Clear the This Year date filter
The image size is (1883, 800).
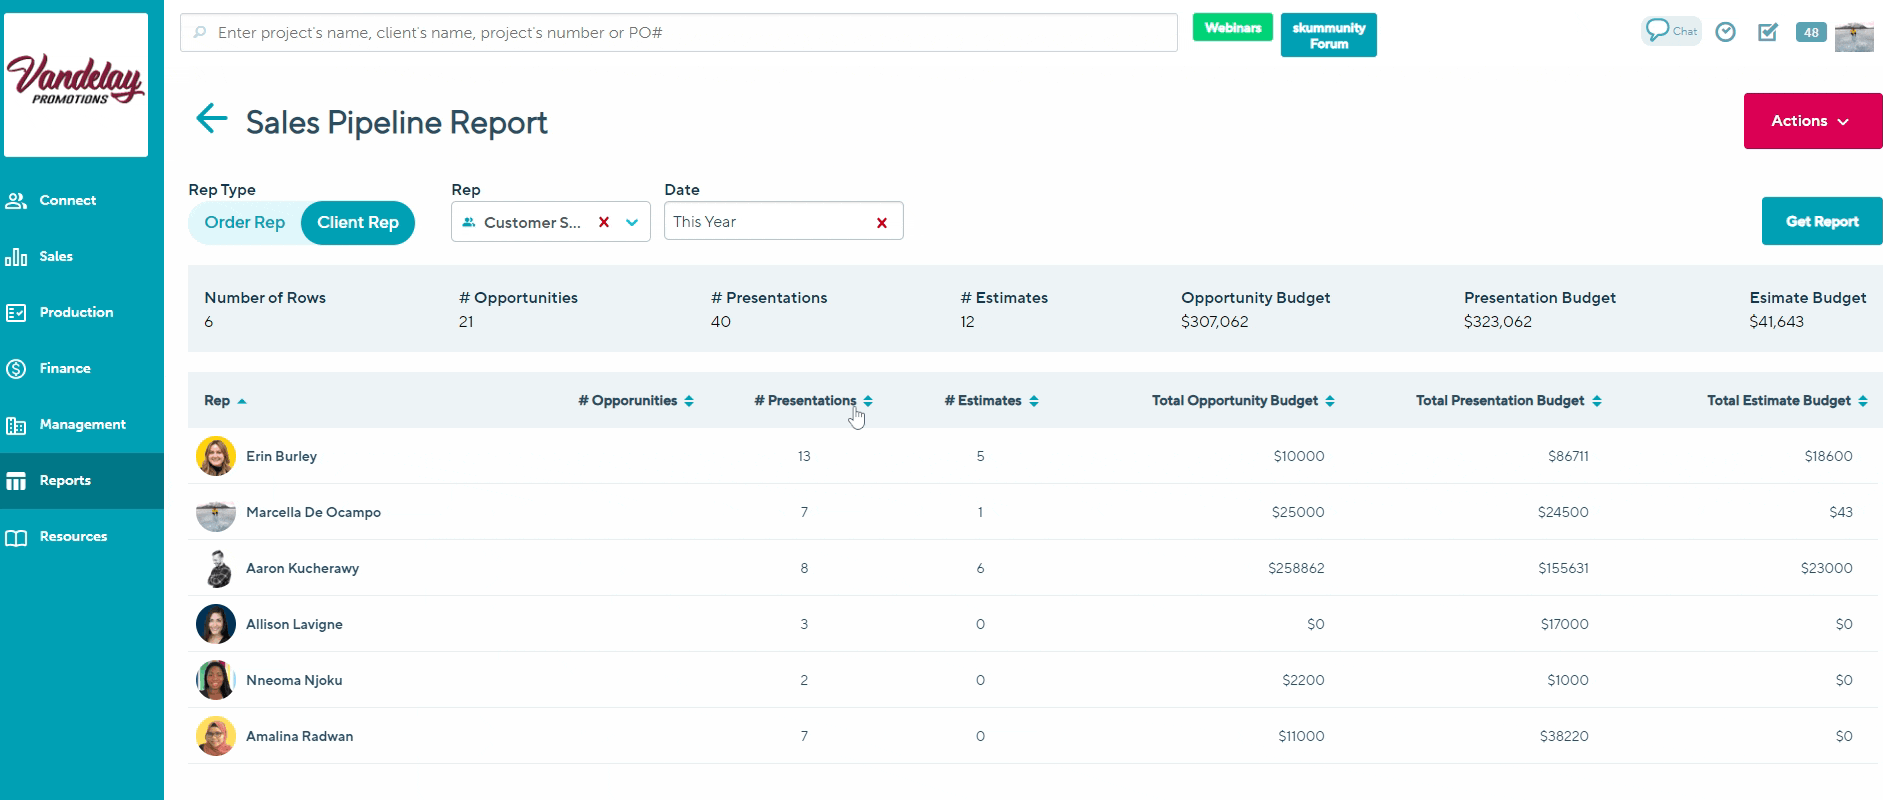point(881,223)
